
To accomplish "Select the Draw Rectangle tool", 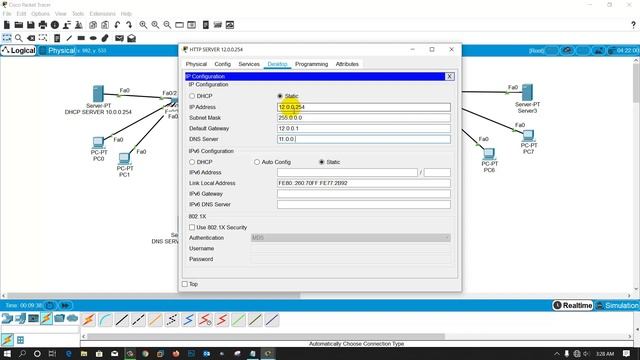I will (81, 38).
